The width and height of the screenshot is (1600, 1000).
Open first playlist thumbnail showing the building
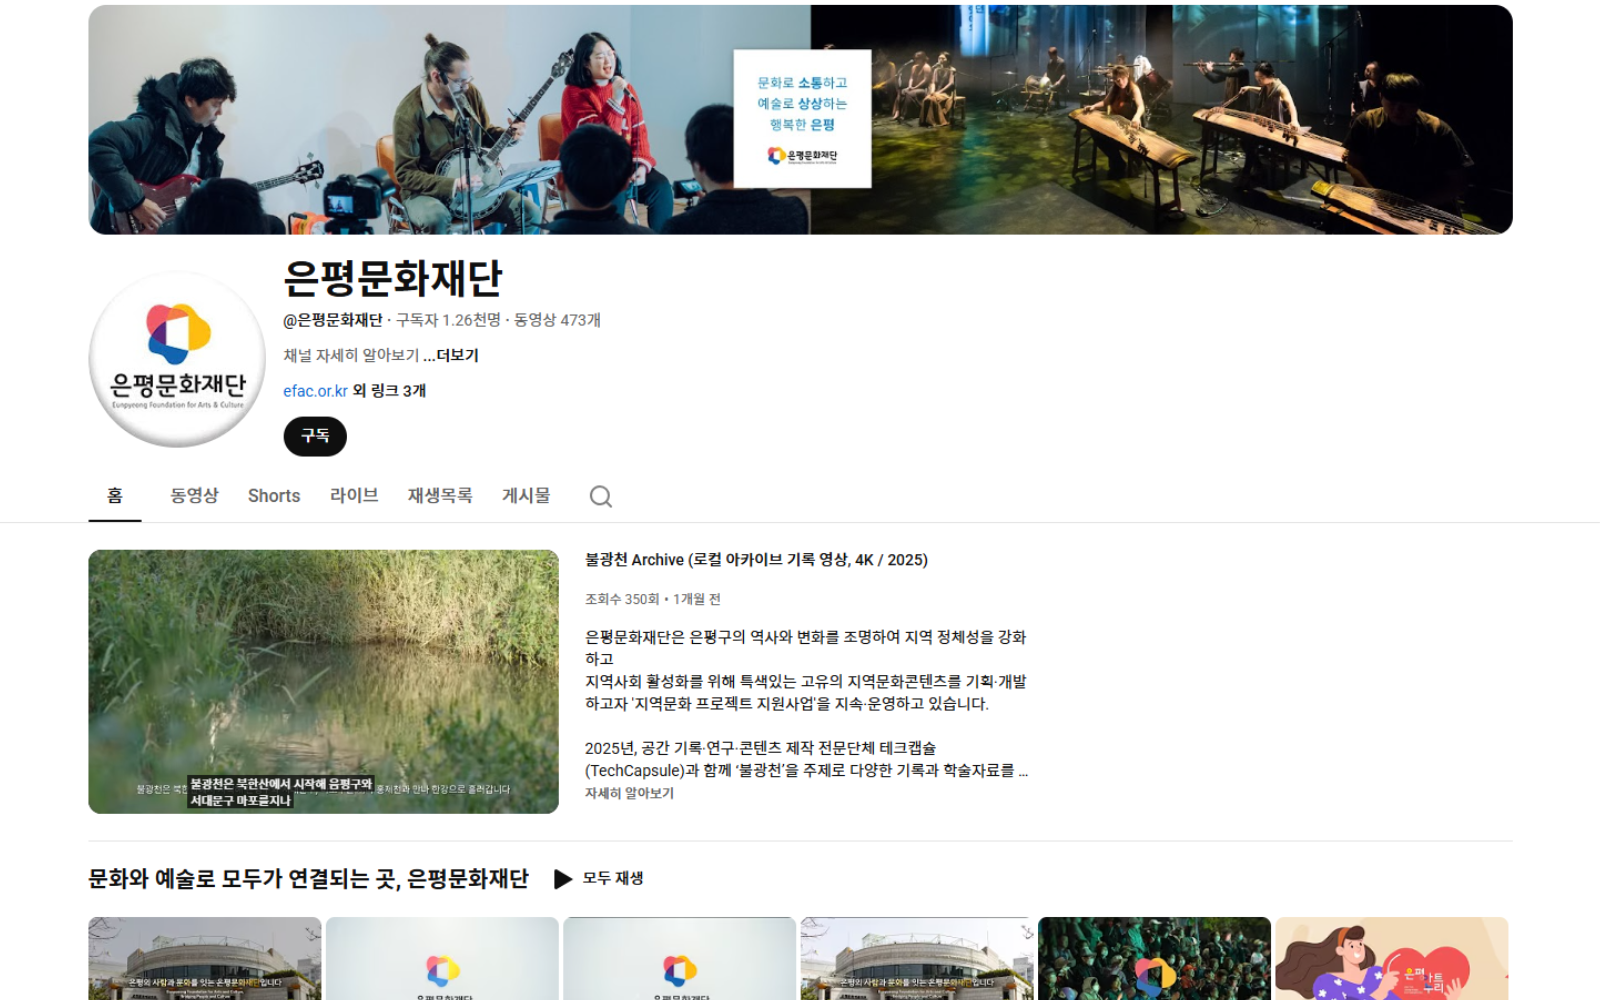tap(205, 958)
